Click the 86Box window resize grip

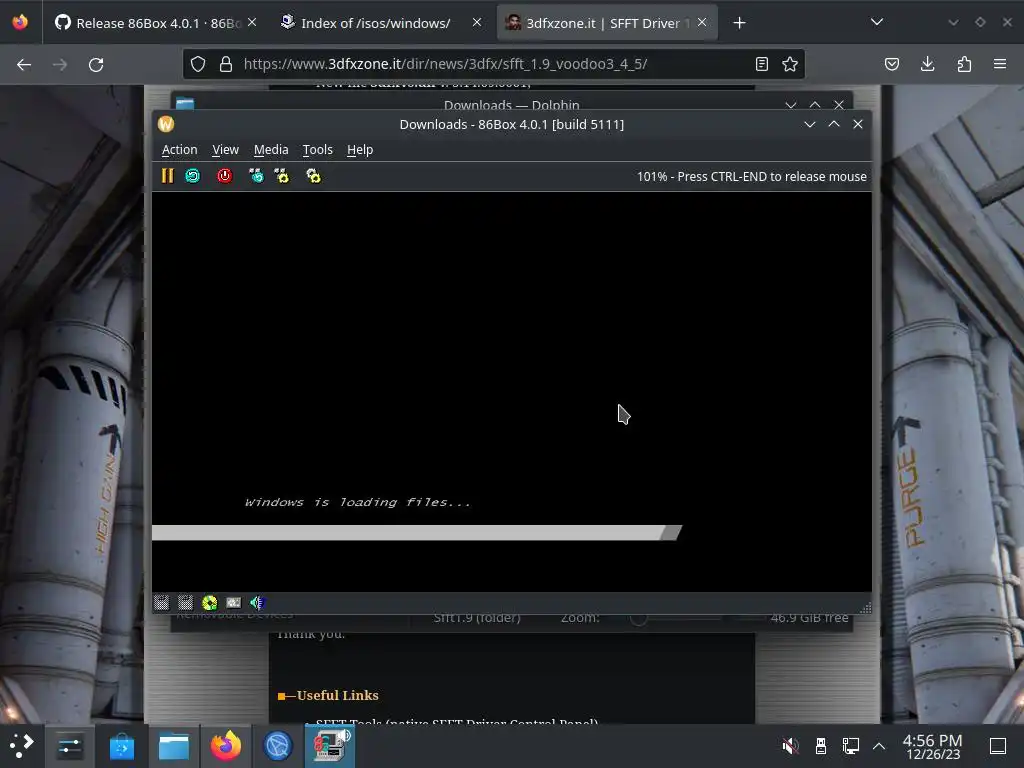click(865, 607)
